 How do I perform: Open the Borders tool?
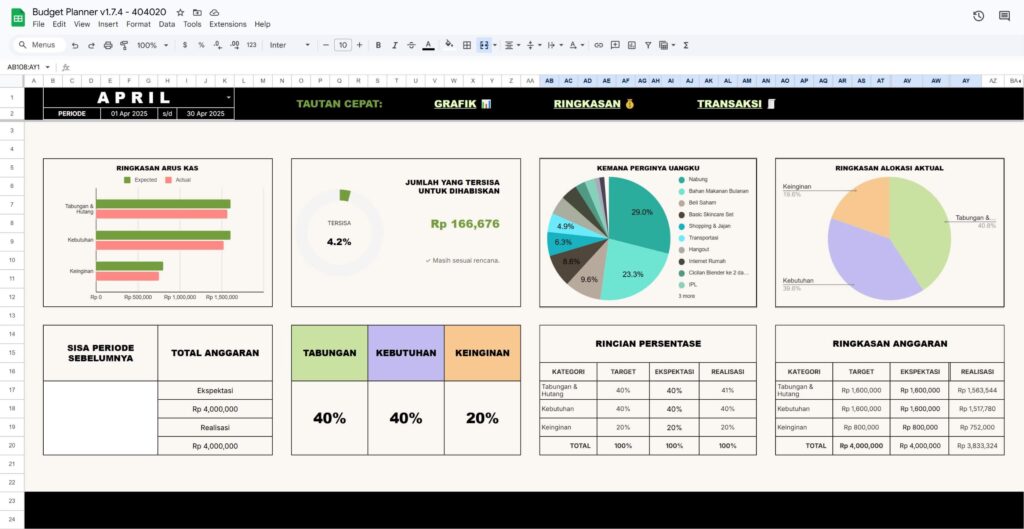click(466, 45)
